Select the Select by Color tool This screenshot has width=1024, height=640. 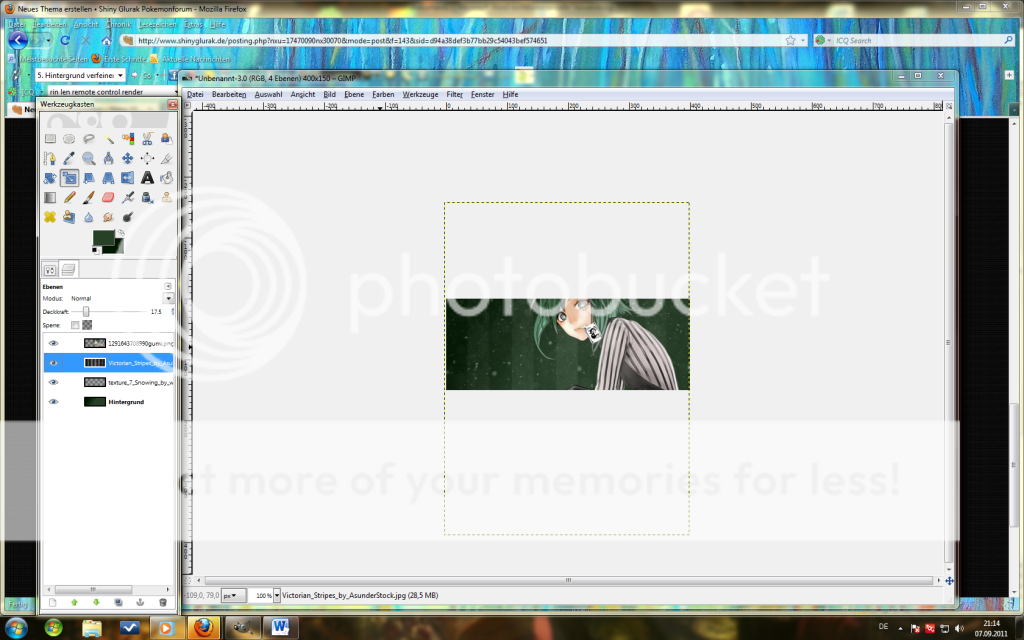128,138
